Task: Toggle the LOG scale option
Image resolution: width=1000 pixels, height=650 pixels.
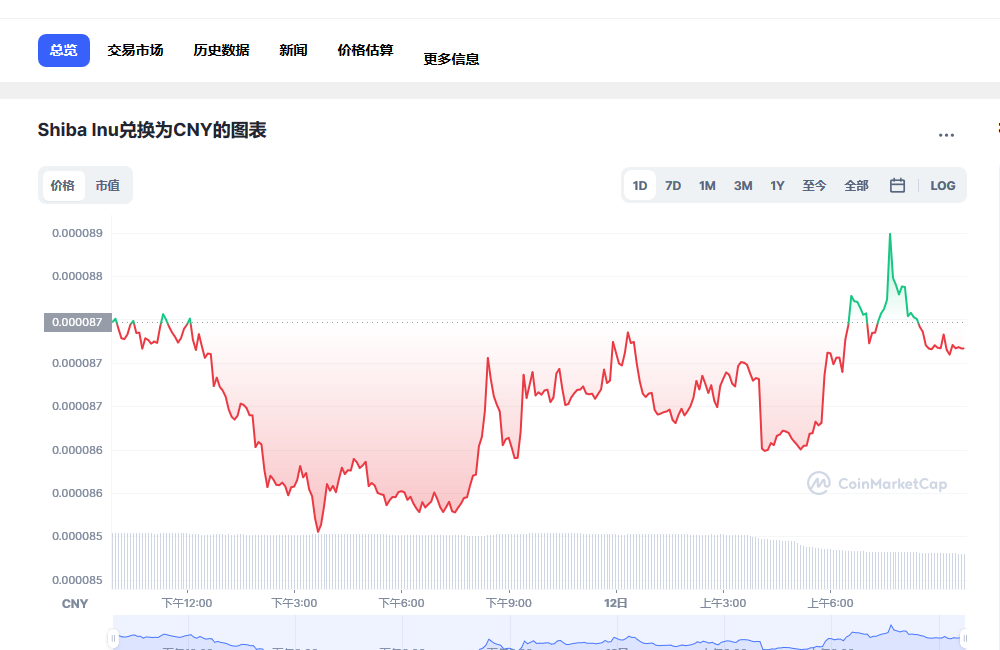Action: coord(943,186)
